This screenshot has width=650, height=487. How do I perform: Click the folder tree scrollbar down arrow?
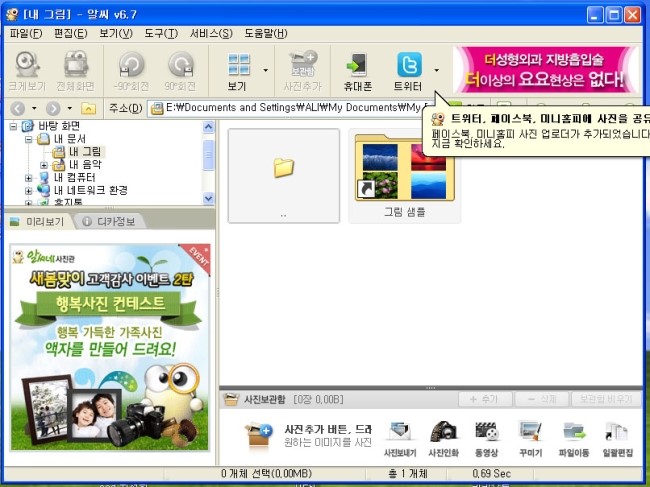(x=209, y=199)
